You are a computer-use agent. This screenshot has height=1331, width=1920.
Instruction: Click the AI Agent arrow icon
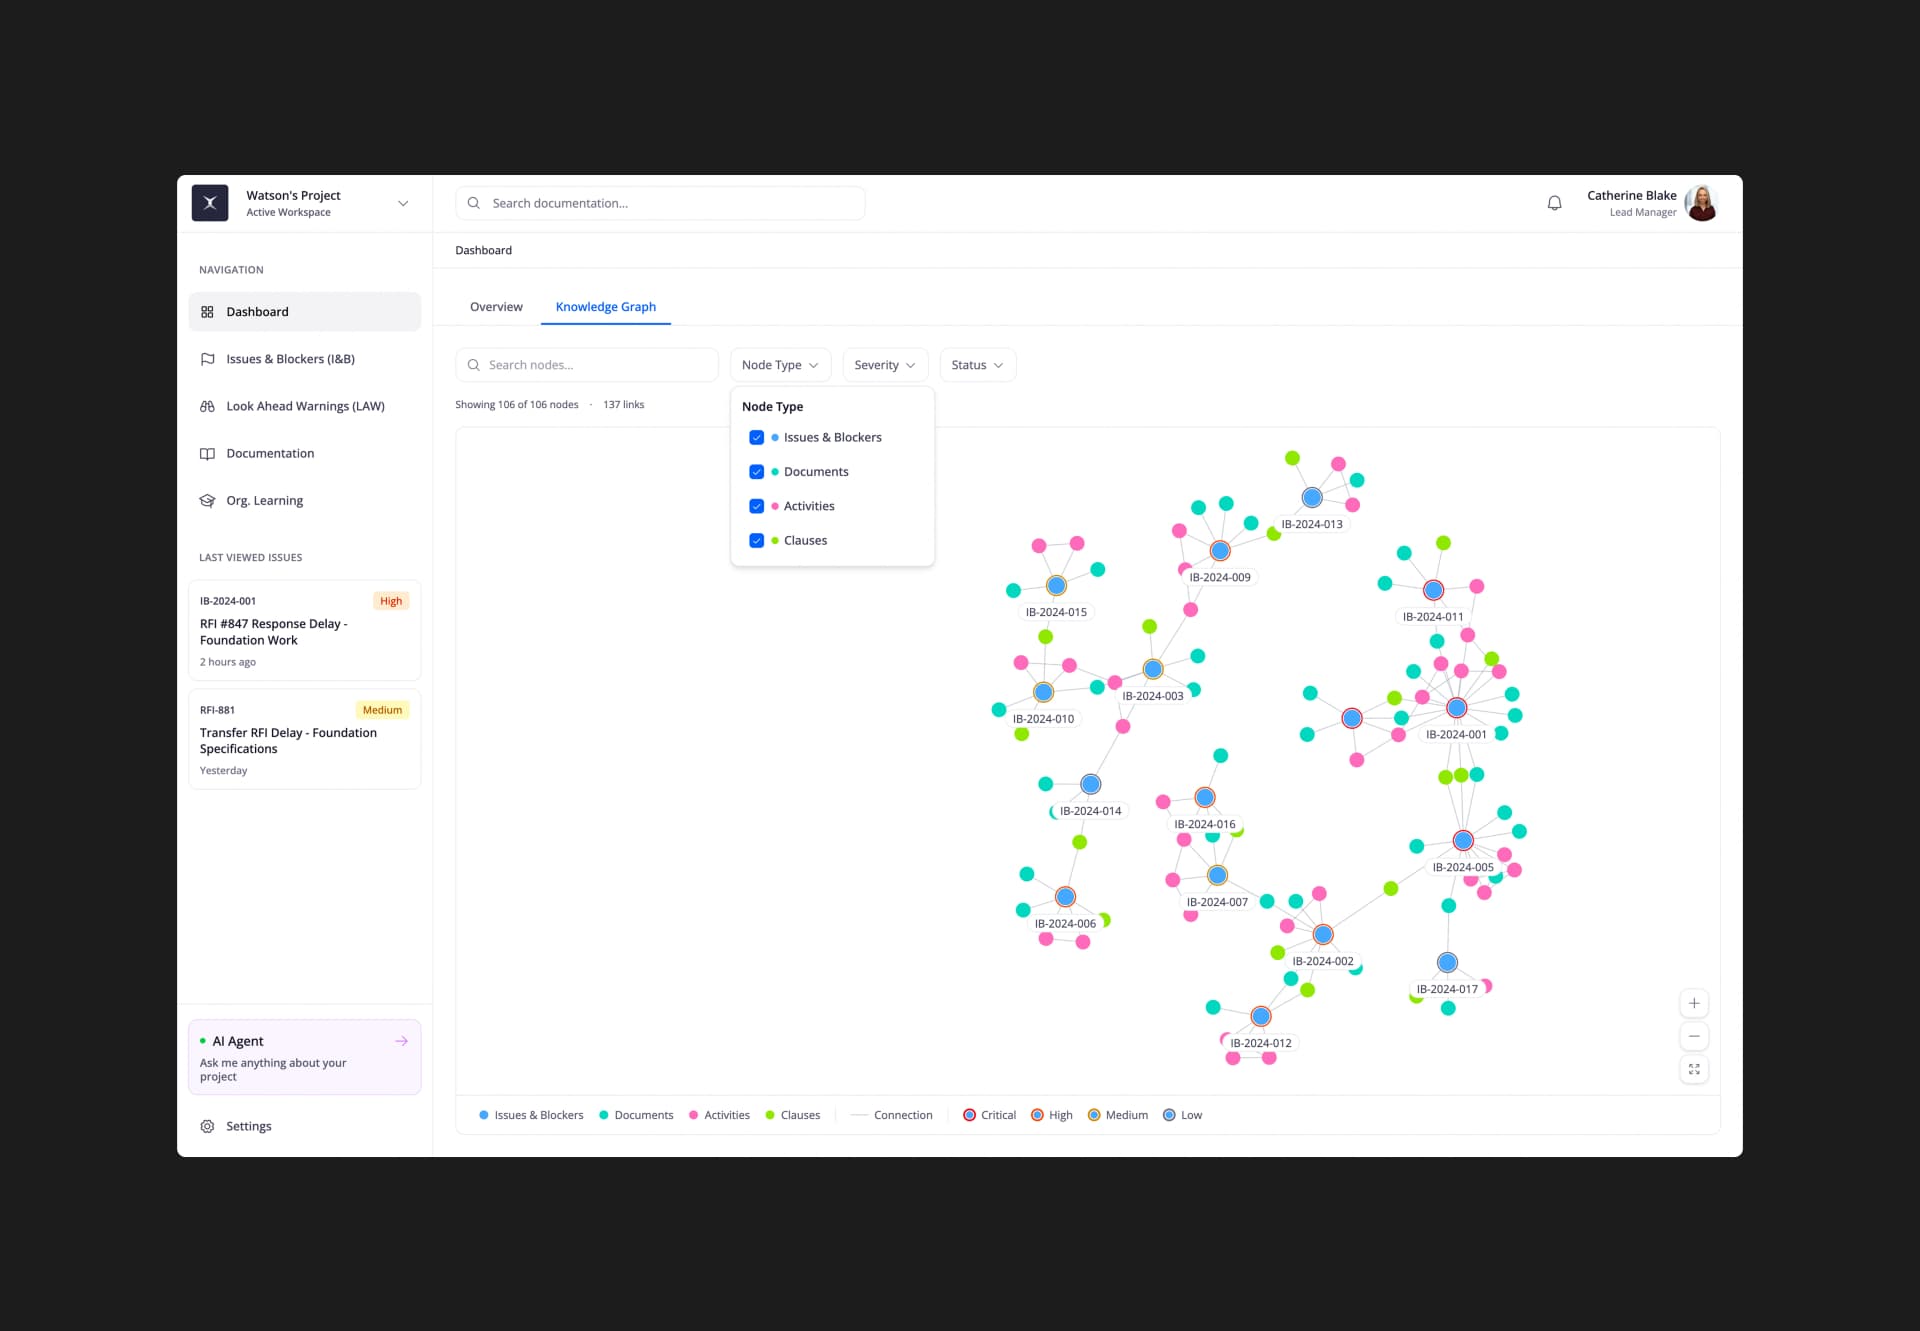click(402, 1041)
